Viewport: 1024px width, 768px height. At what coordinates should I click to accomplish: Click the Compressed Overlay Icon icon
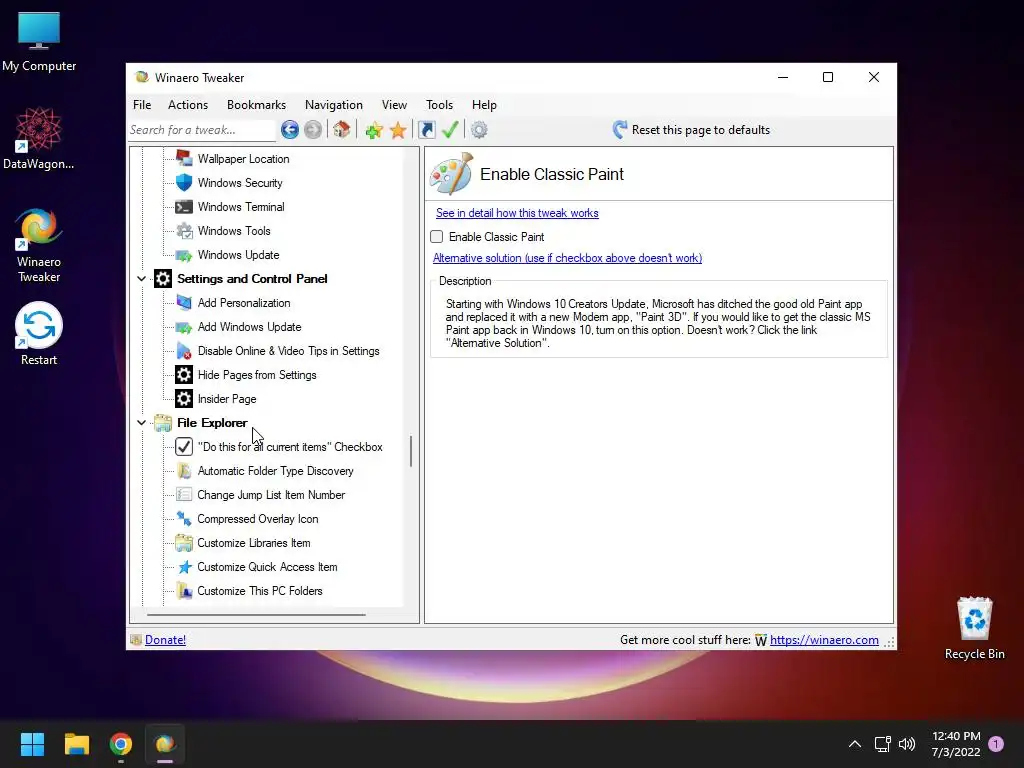(x=184, y=519)
